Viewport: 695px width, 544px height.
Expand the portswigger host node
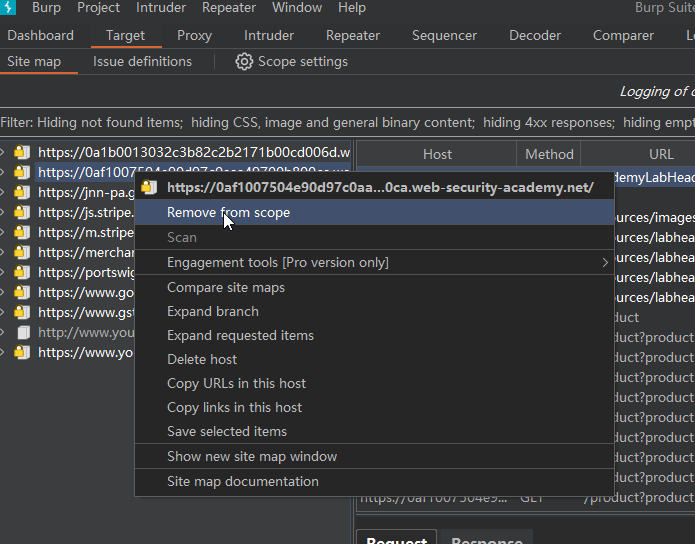click(2, 272)
